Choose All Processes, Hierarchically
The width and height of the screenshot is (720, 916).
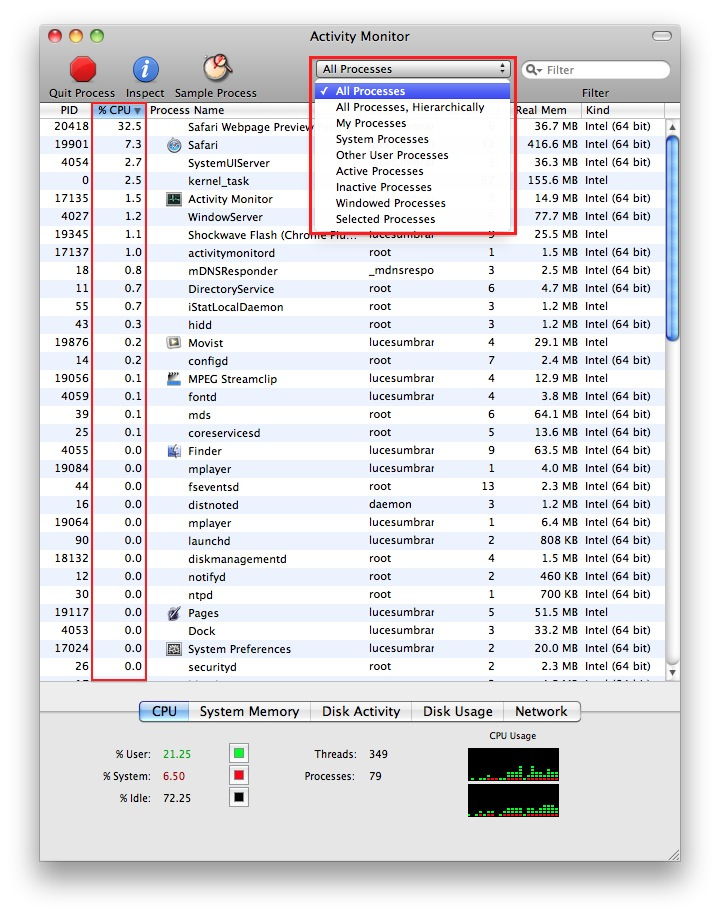coord(413,107)
